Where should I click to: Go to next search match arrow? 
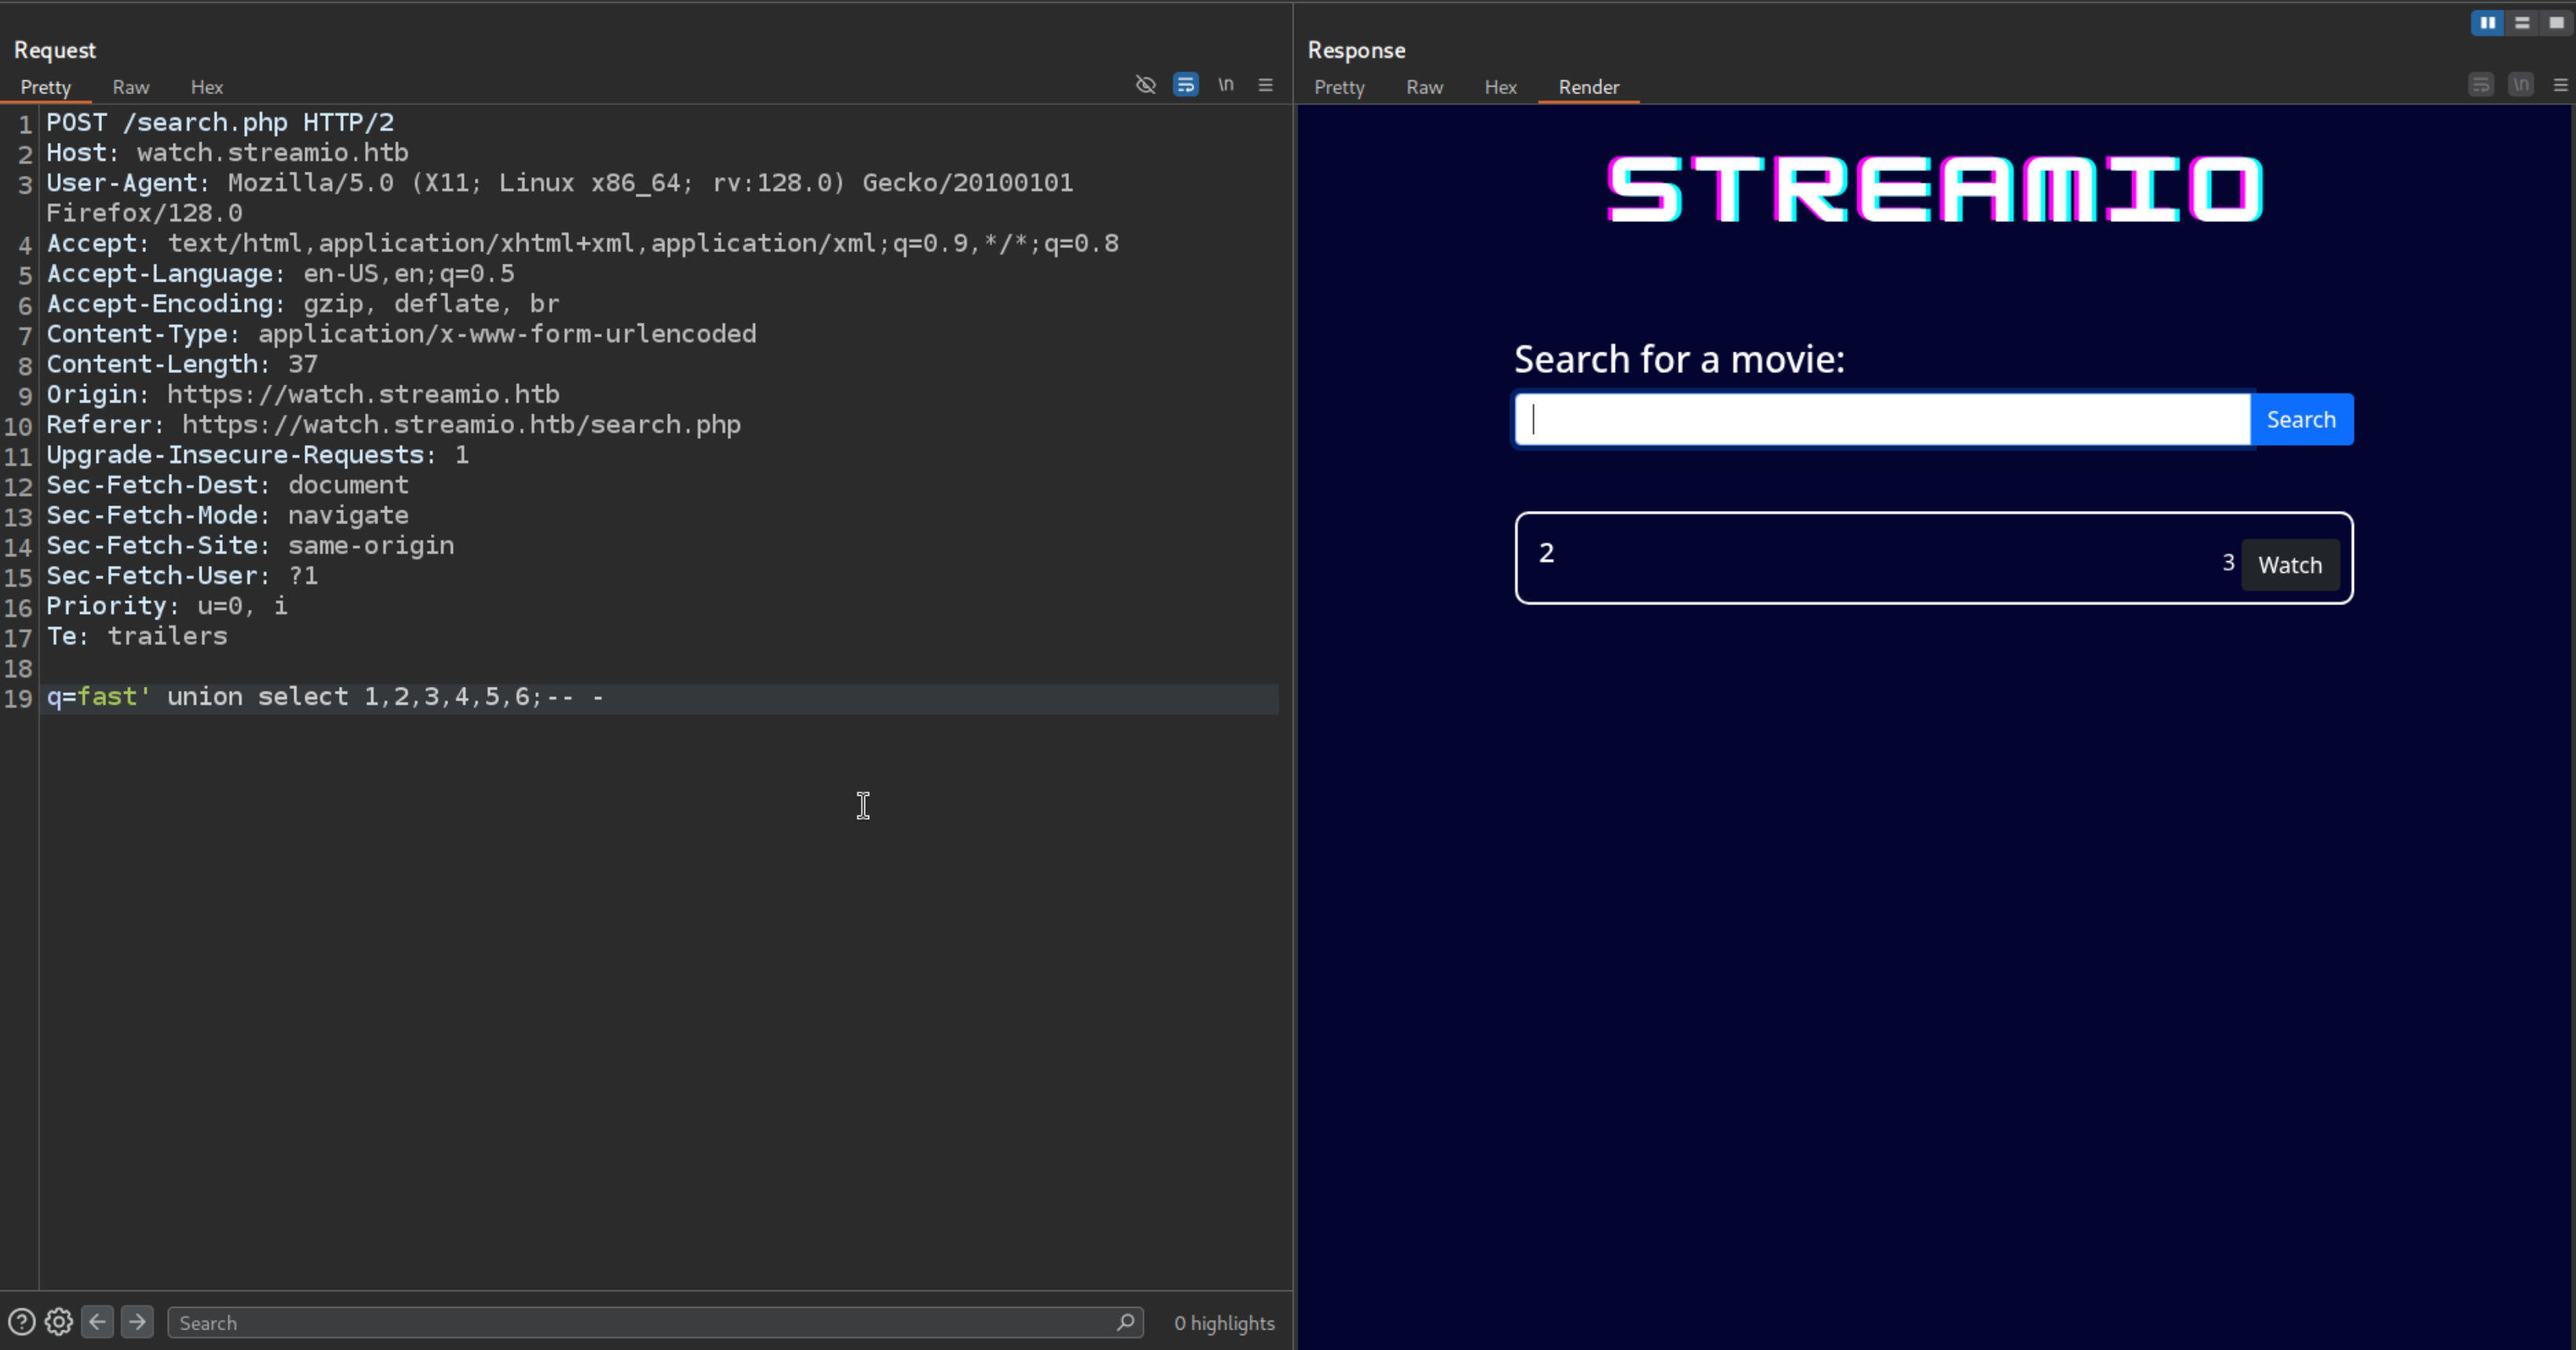(x=137, y=1322)
